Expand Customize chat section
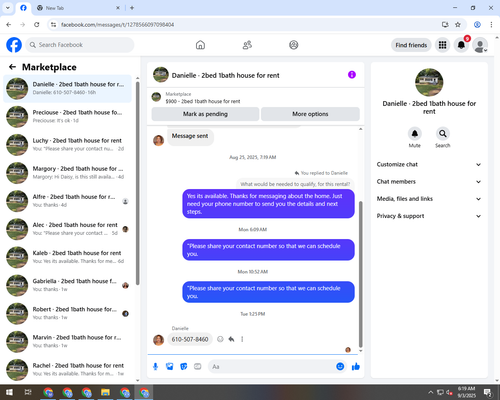 (x=429, y=164)
